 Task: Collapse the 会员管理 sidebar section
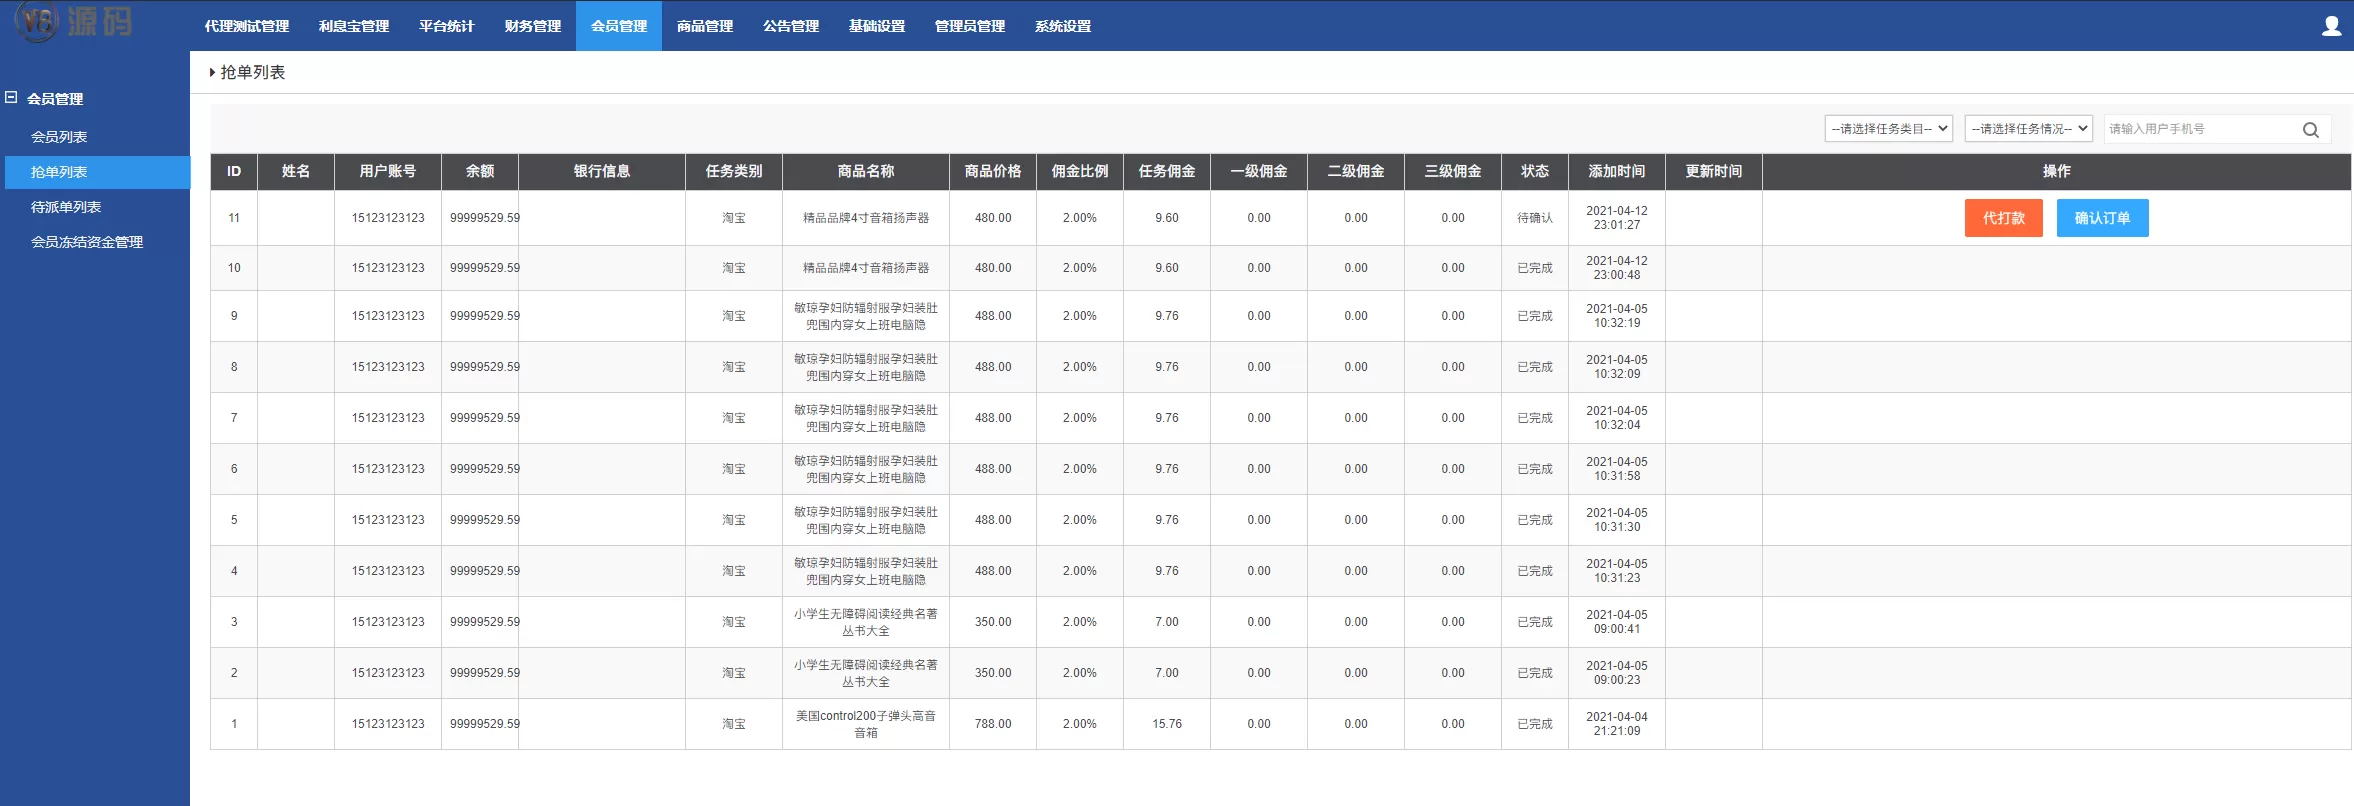pyautogui.click(x=11, y=98)
